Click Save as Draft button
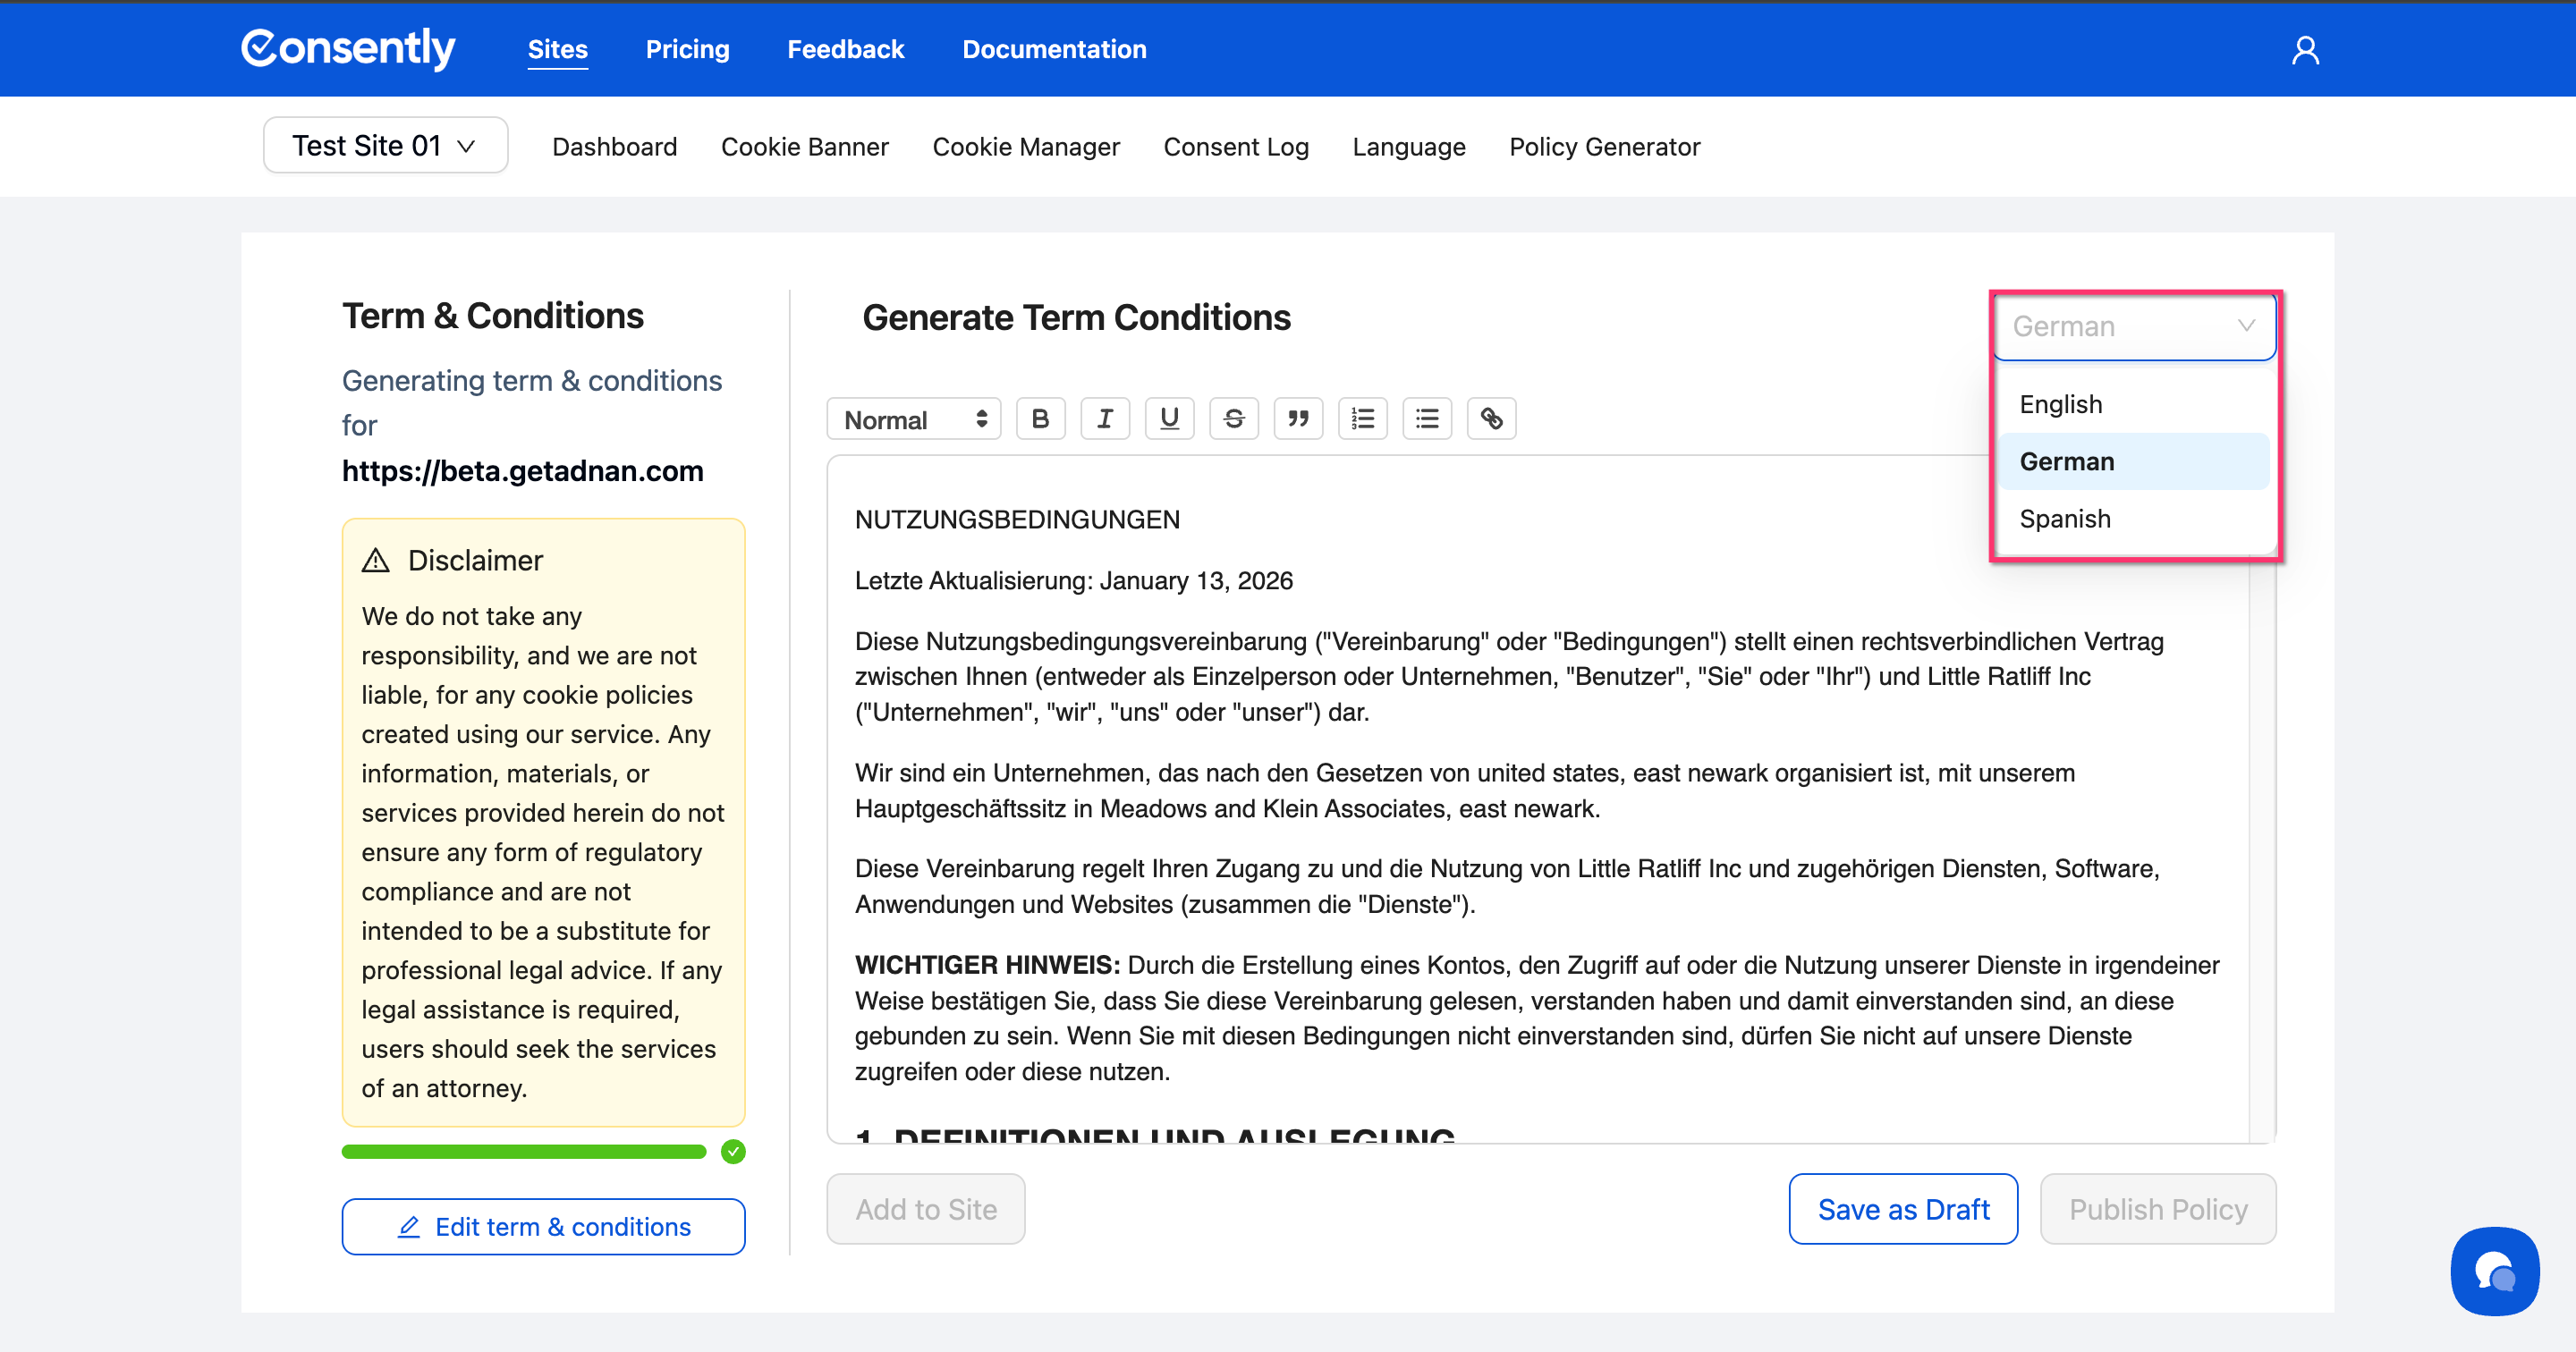Image resolution: width=2576 pixels, height=1352 pixels. click(1902, 1209)
